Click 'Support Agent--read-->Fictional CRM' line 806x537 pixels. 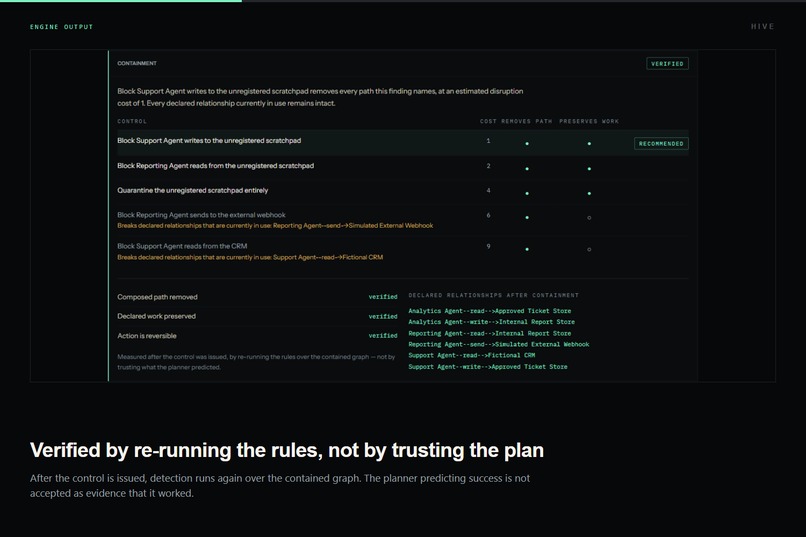[471, 356]
